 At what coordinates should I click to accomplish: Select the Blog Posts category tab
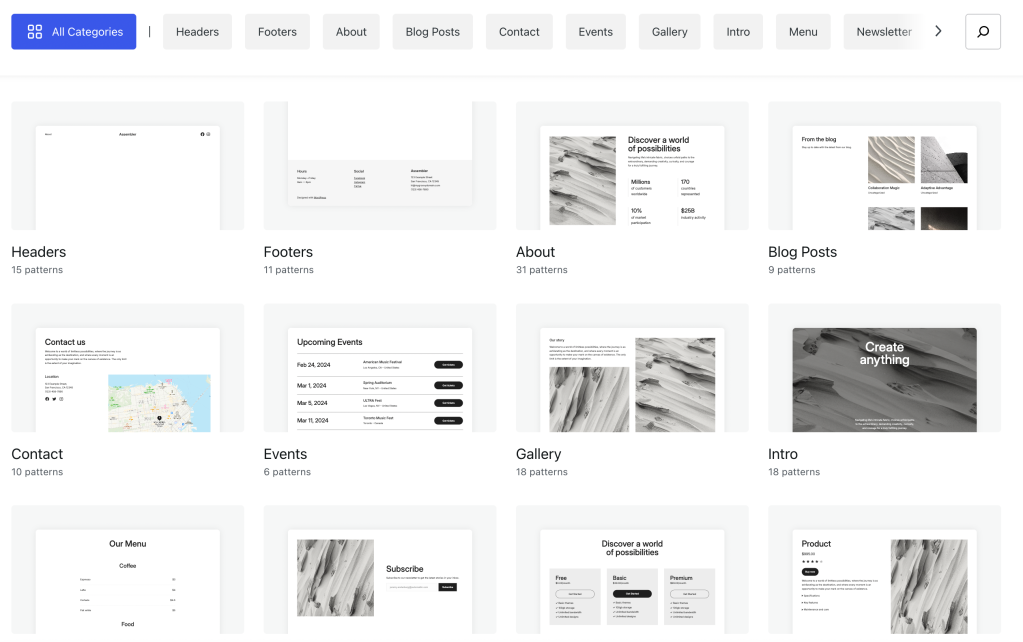tap(432, 32)
